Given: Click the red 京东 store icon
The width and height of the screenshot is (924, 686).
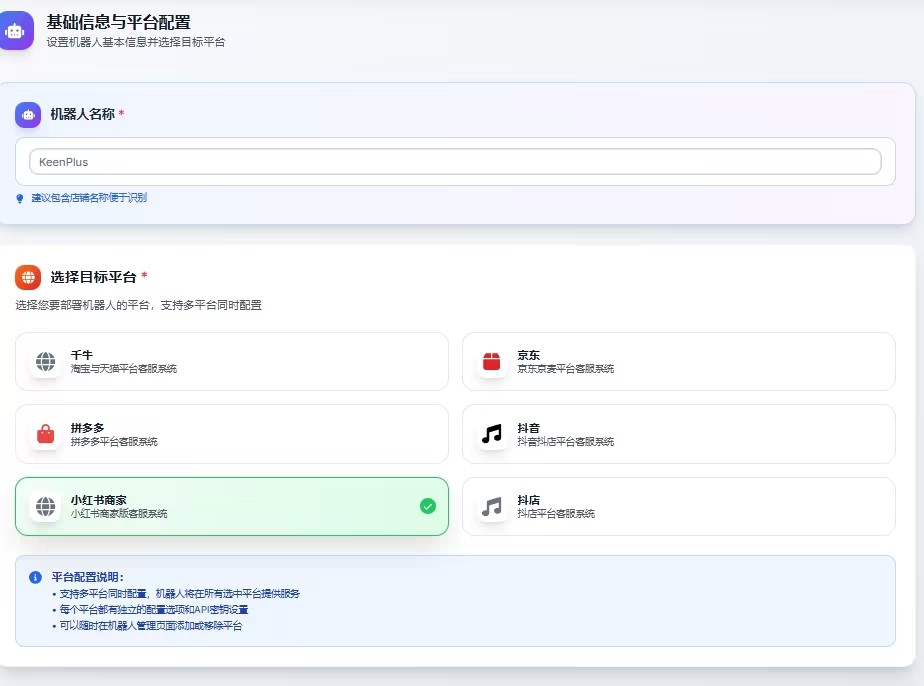Looking at the screenshot, I should tap(491, 361).
